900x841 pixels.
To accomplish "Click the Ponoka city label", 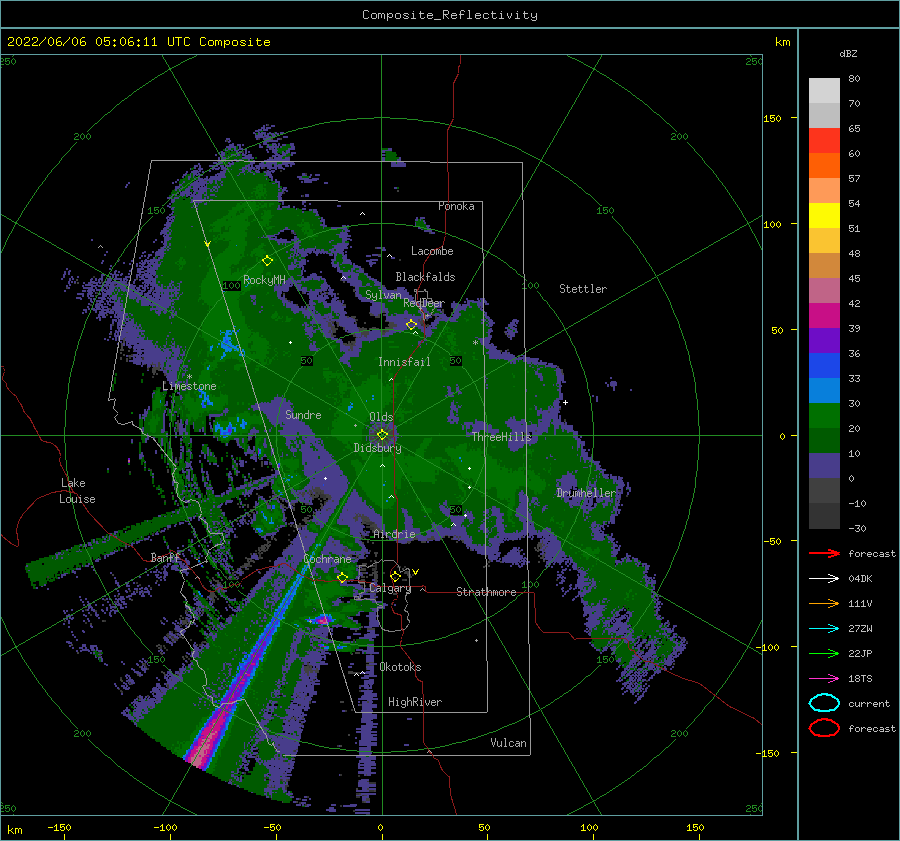I will point(456,206).
